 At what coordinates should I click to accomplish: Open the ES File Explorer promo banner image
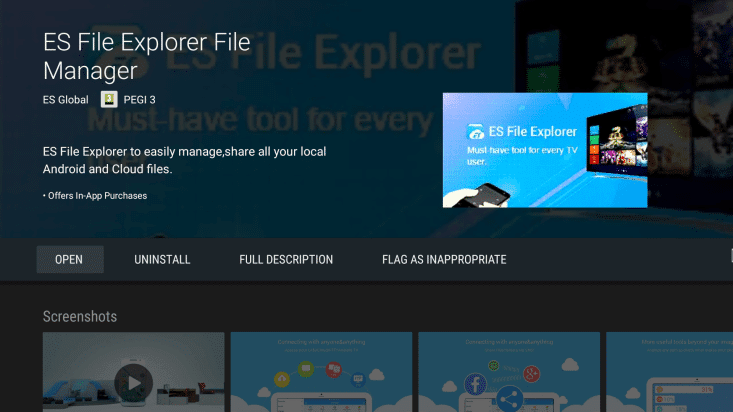(x=545, y=150)
